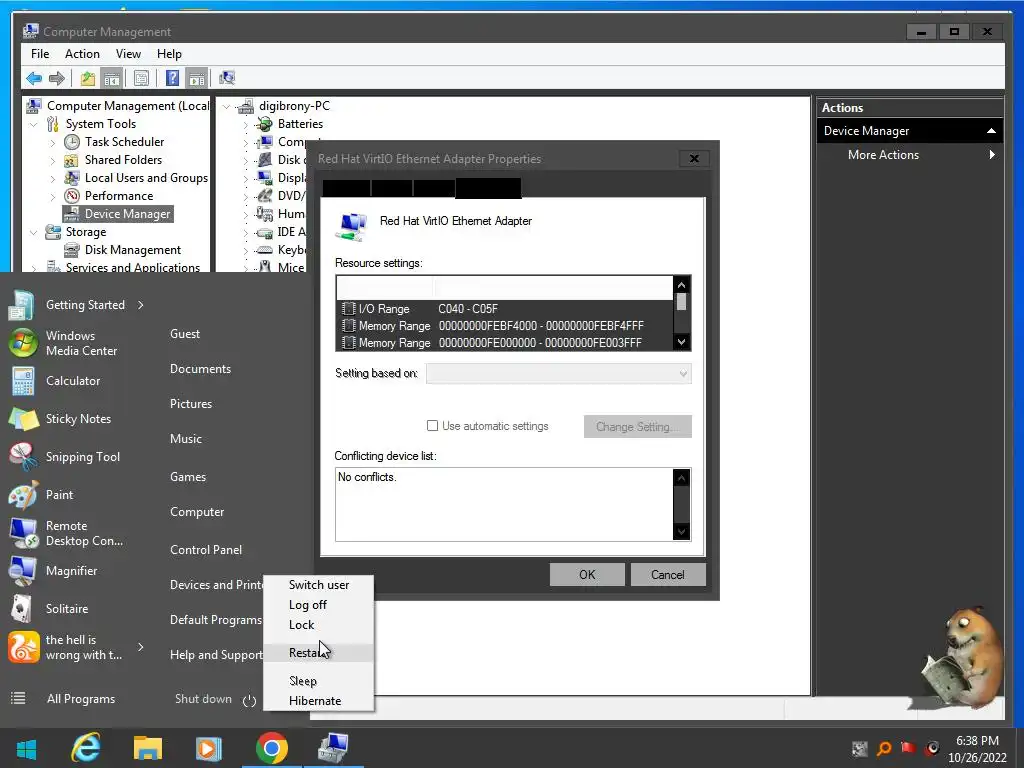The image size is (1024, 768).
Task: Open the Action menu
Action: [82, 54]
